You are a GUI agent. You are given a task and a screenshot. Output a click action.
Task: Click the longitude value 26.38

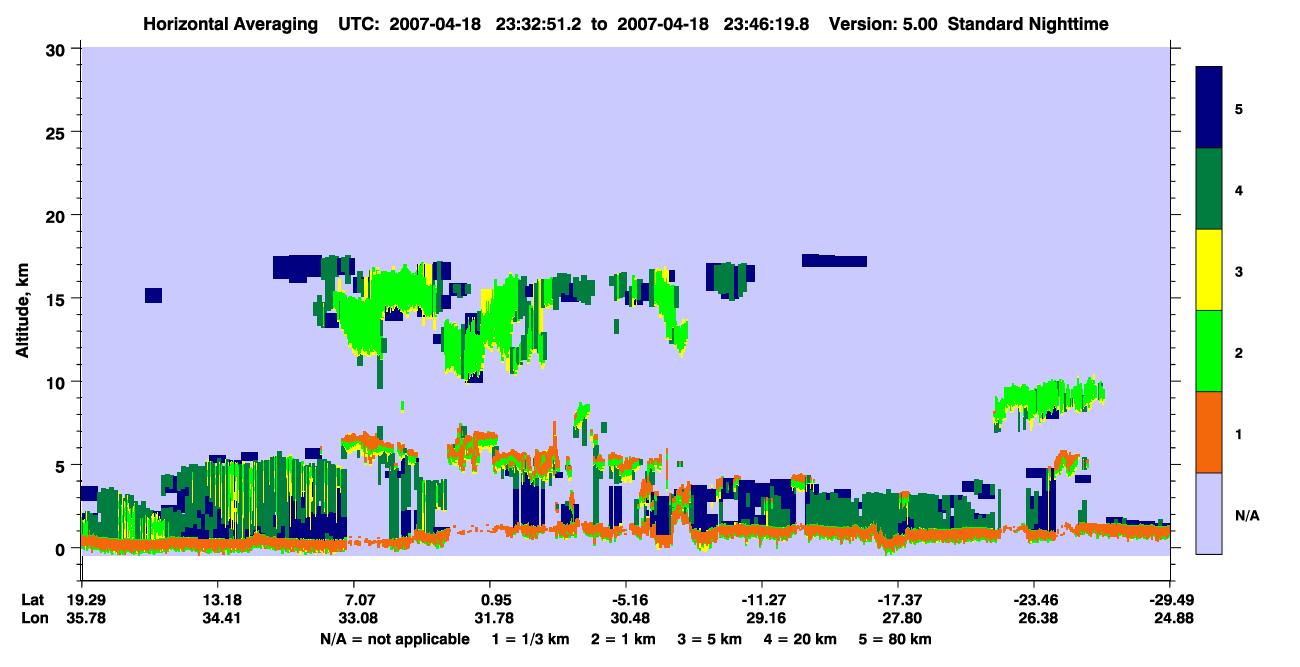(1036, 618)
